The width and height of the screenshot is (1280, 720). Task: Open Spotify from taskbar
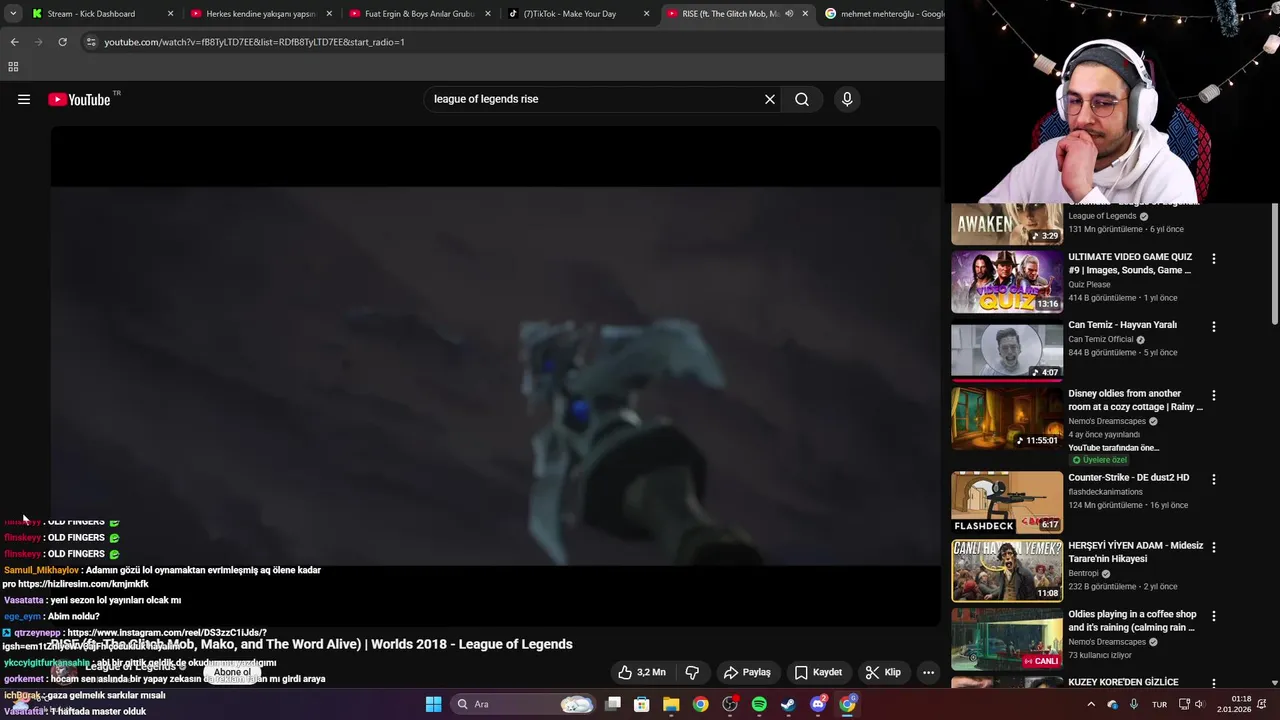759,704
